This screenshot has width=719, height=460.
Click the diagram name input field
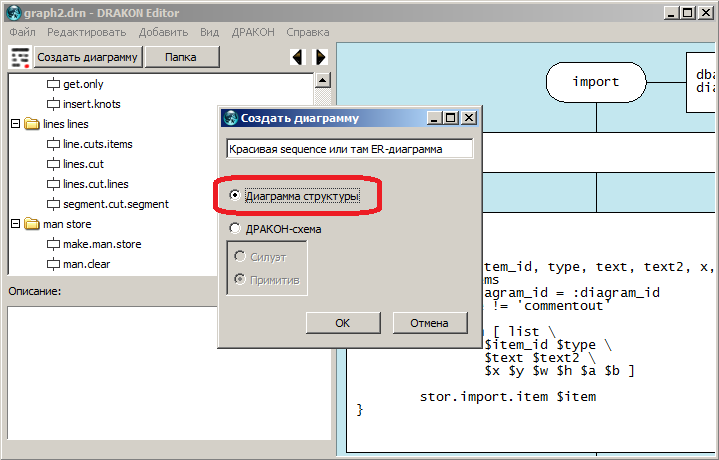(349, 149)
